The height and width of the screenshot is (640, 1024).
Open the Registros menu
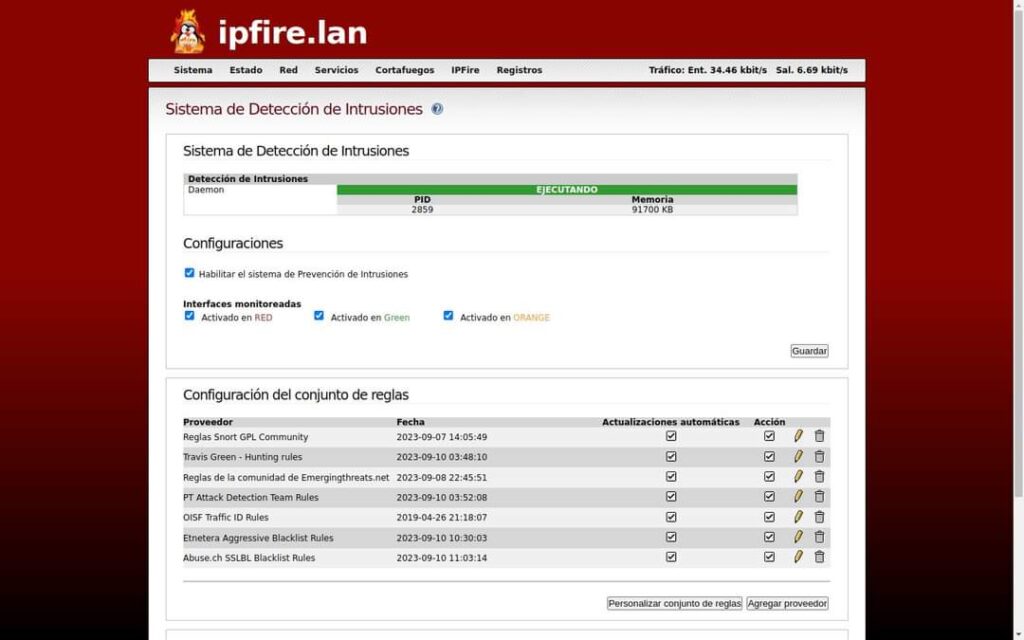(x=519, y=70)
